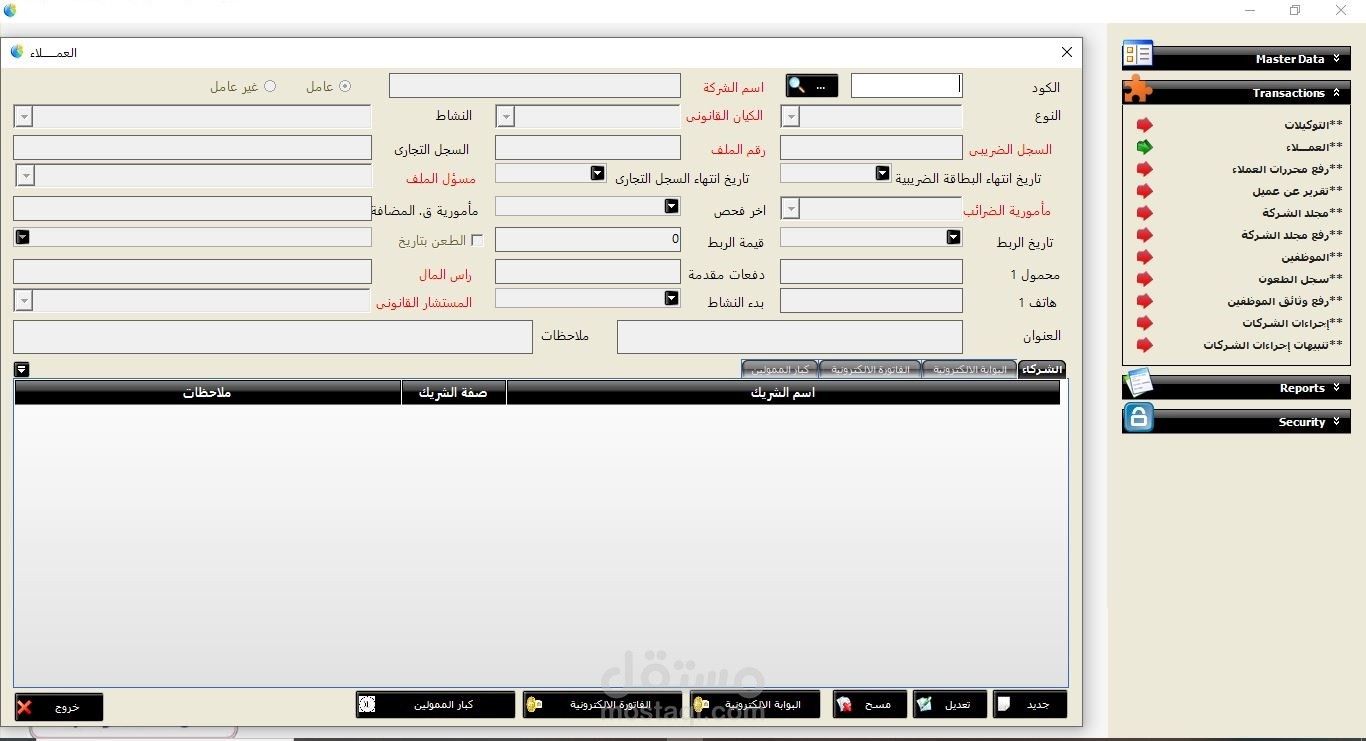Click the Security lock icon
Image resolution: width=1366 pixels, height=741 pixels.
tap(1138, 419)
